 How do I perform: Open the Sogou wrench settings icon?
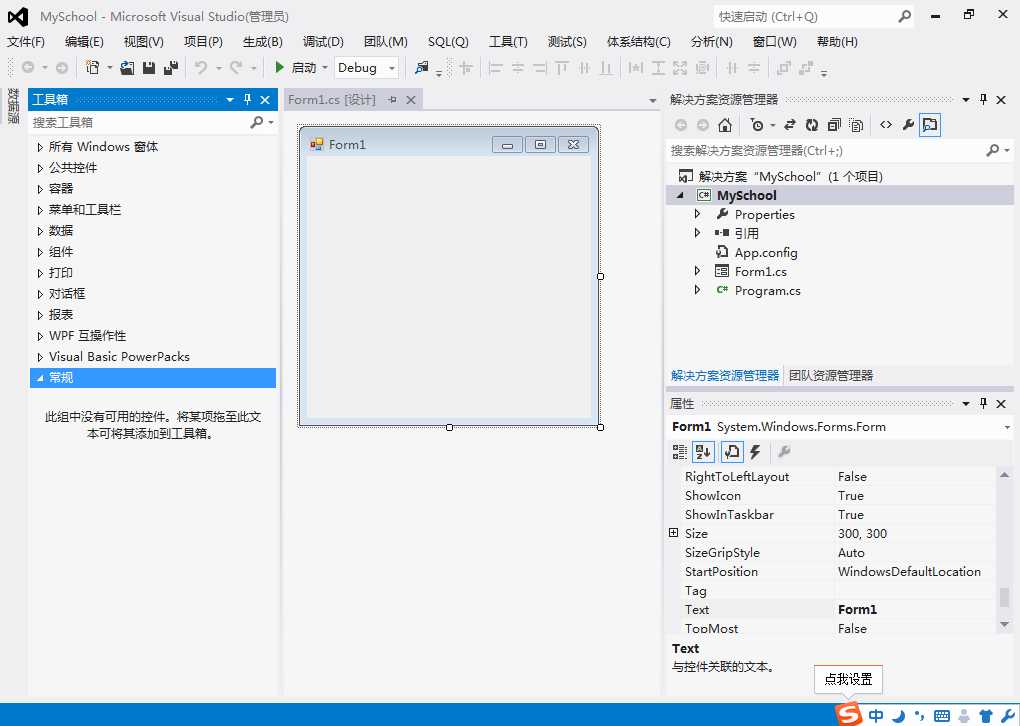pos(1007,716)
